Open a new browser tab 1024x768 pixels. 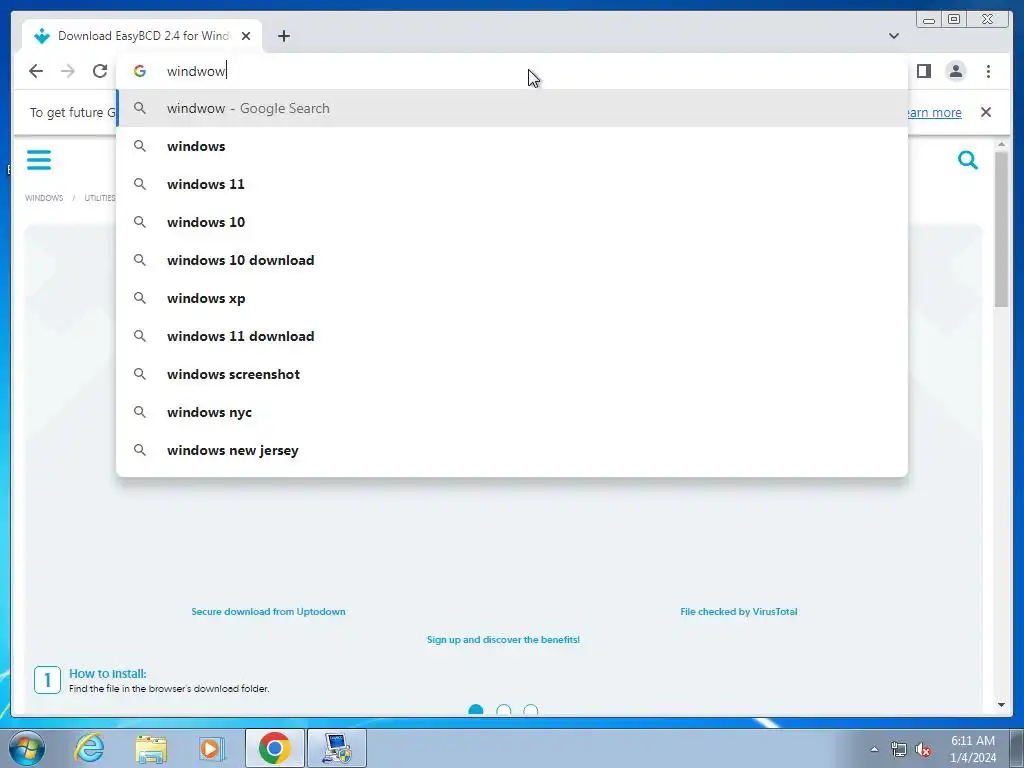pyautogui.click(x=283, y=36)
